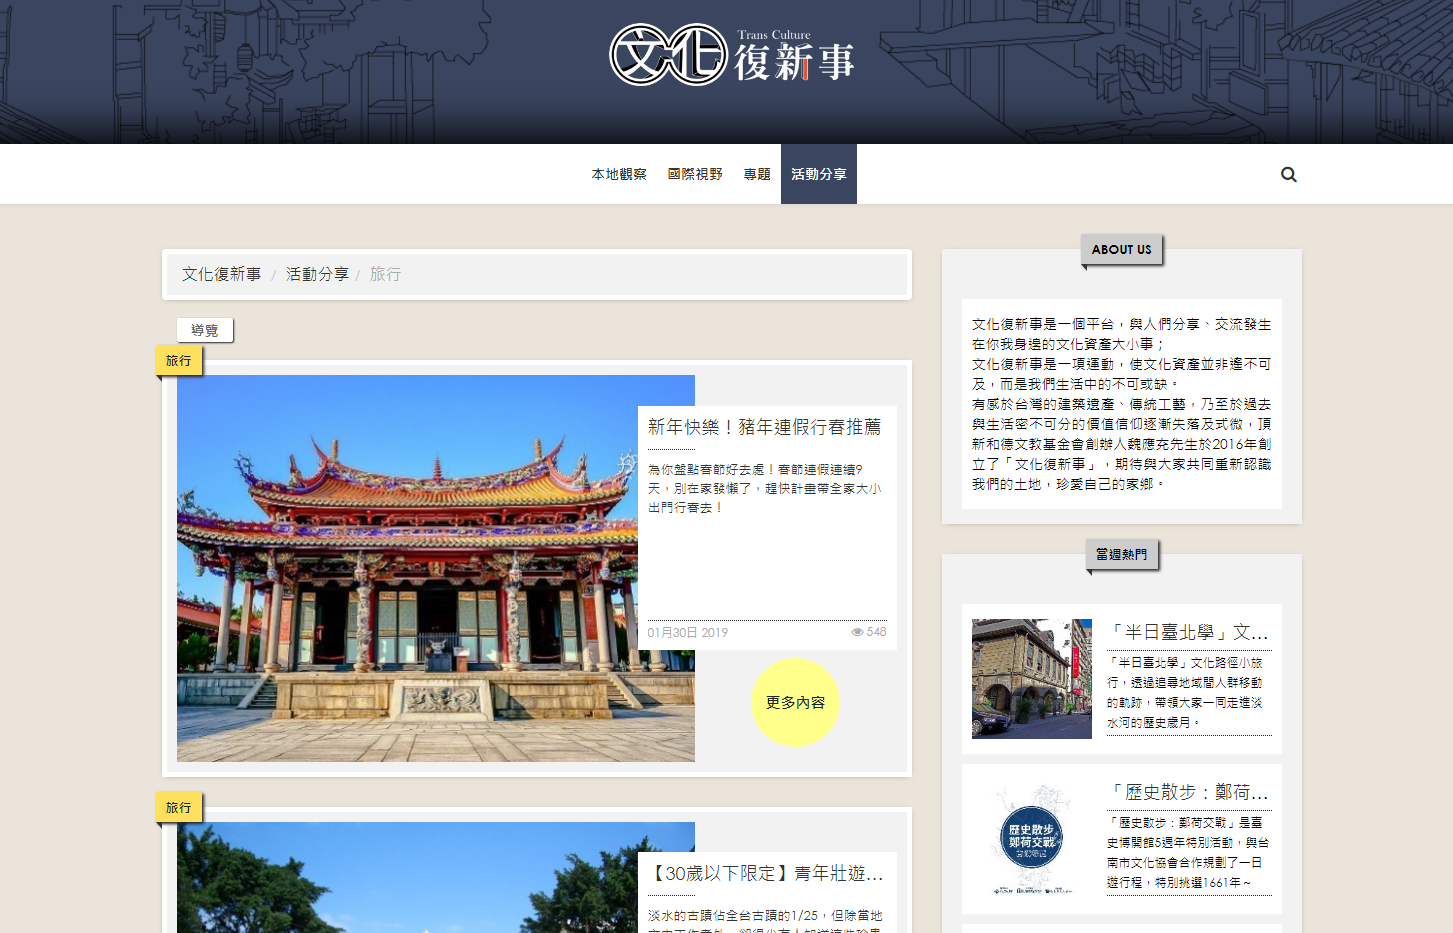1453x933 pixels.
Task: Go to 文化復新事 breadcrumb link
Action: click(221, 274)
